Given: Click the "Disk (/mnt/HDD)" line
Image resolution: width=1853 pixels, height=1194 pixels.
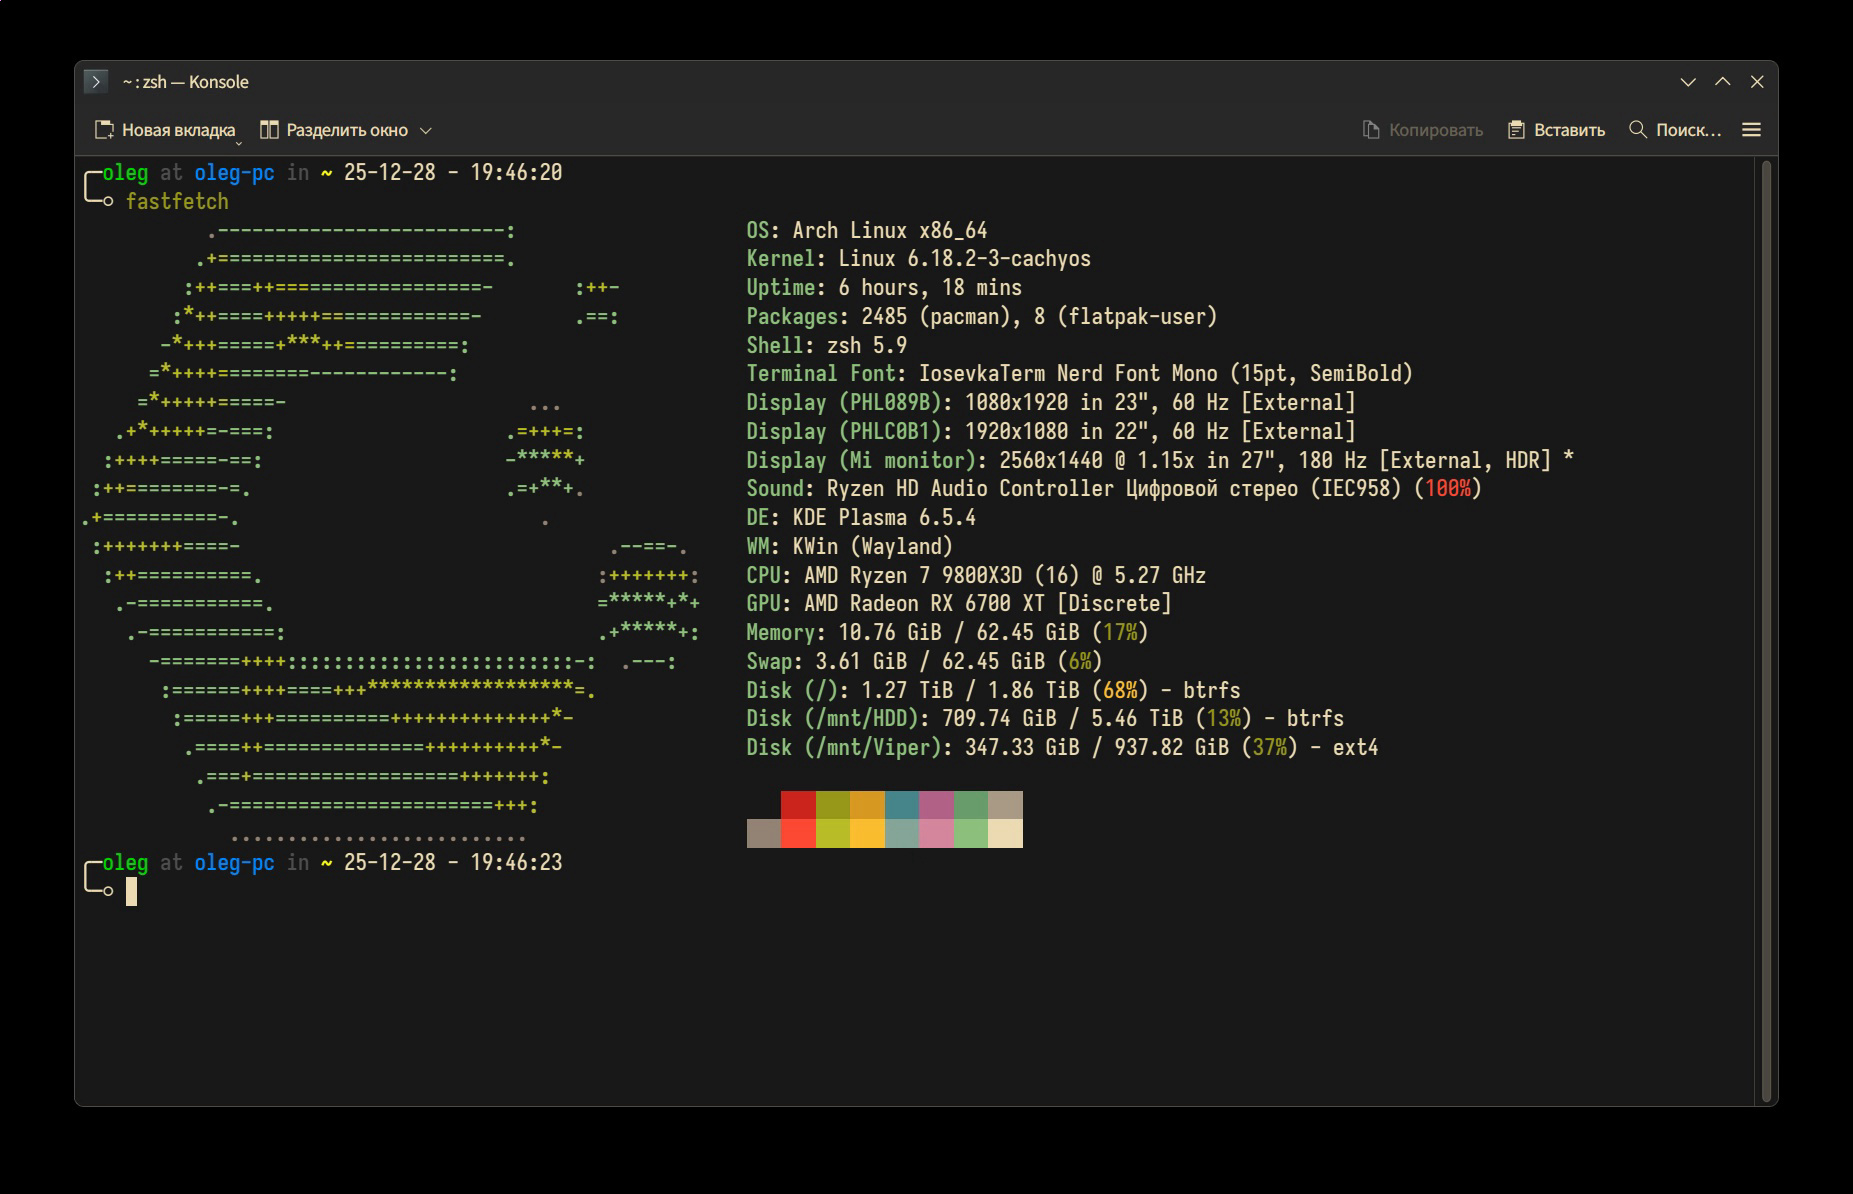Looking at the screenshot, I should [x=1045, y=718].
